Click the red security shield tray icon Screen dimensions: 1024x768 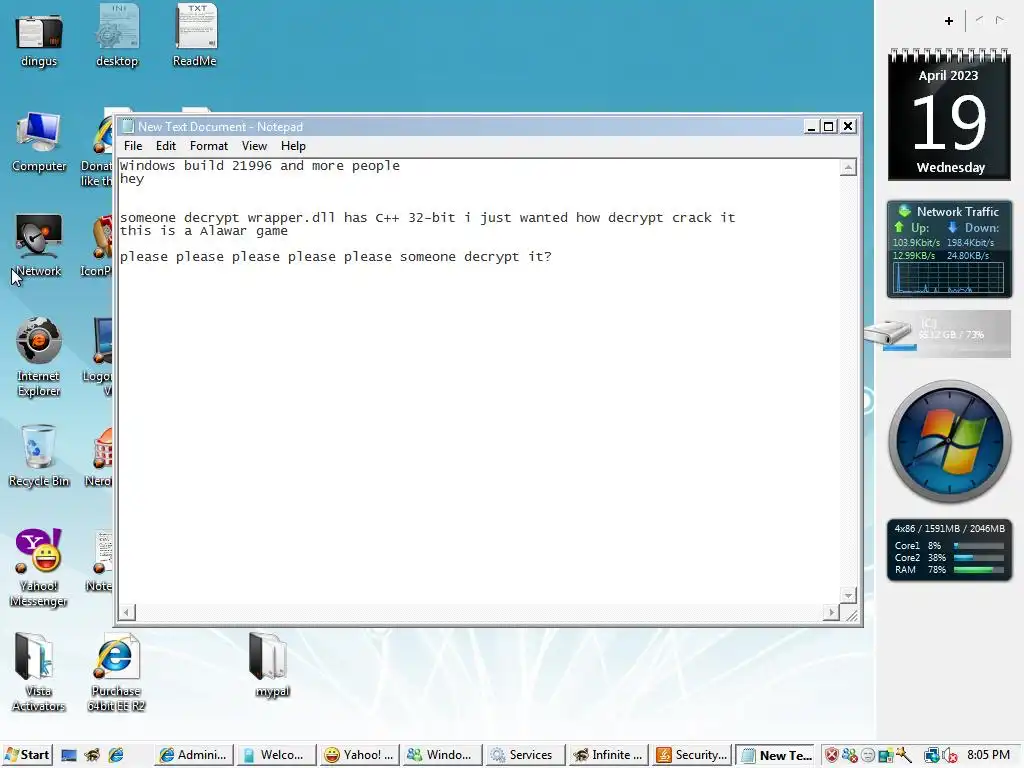pos(831,756)
